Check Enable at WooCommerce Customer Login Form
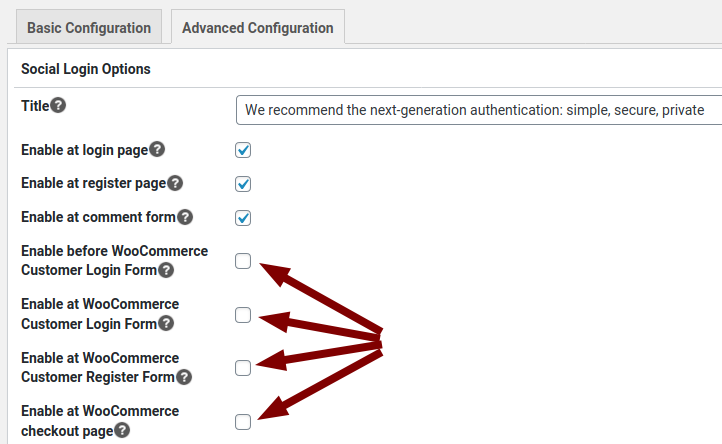 point(243,315)
